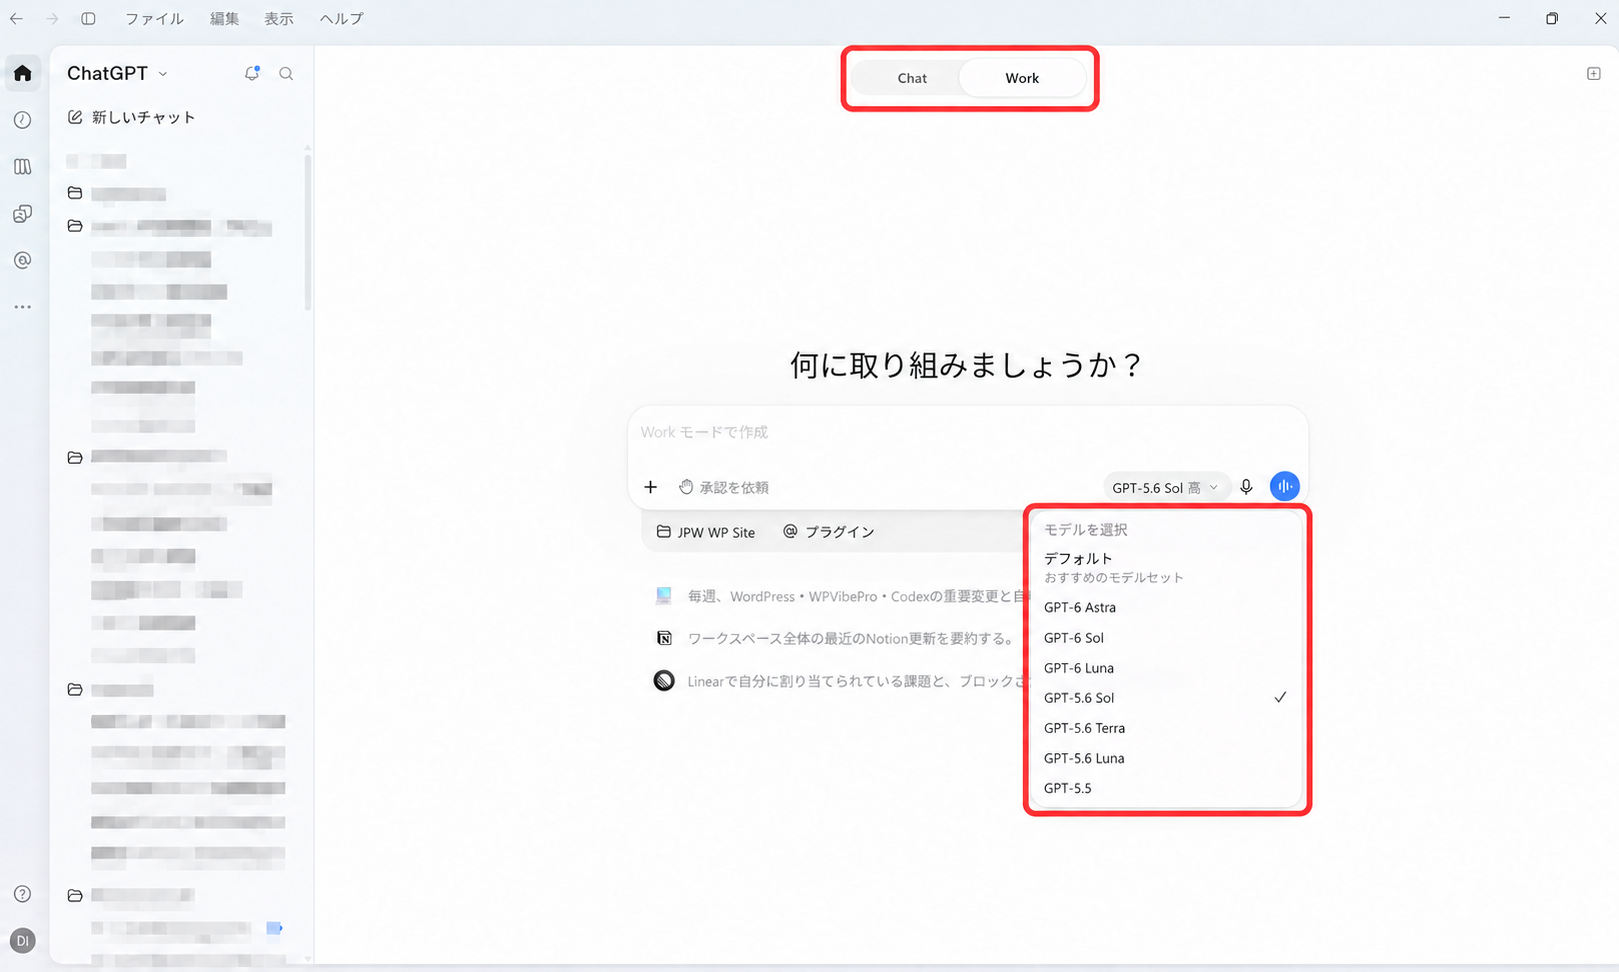Click the images gallery sidebar icon
This screenshot has width=1619, height=972.
pos(23,214)
